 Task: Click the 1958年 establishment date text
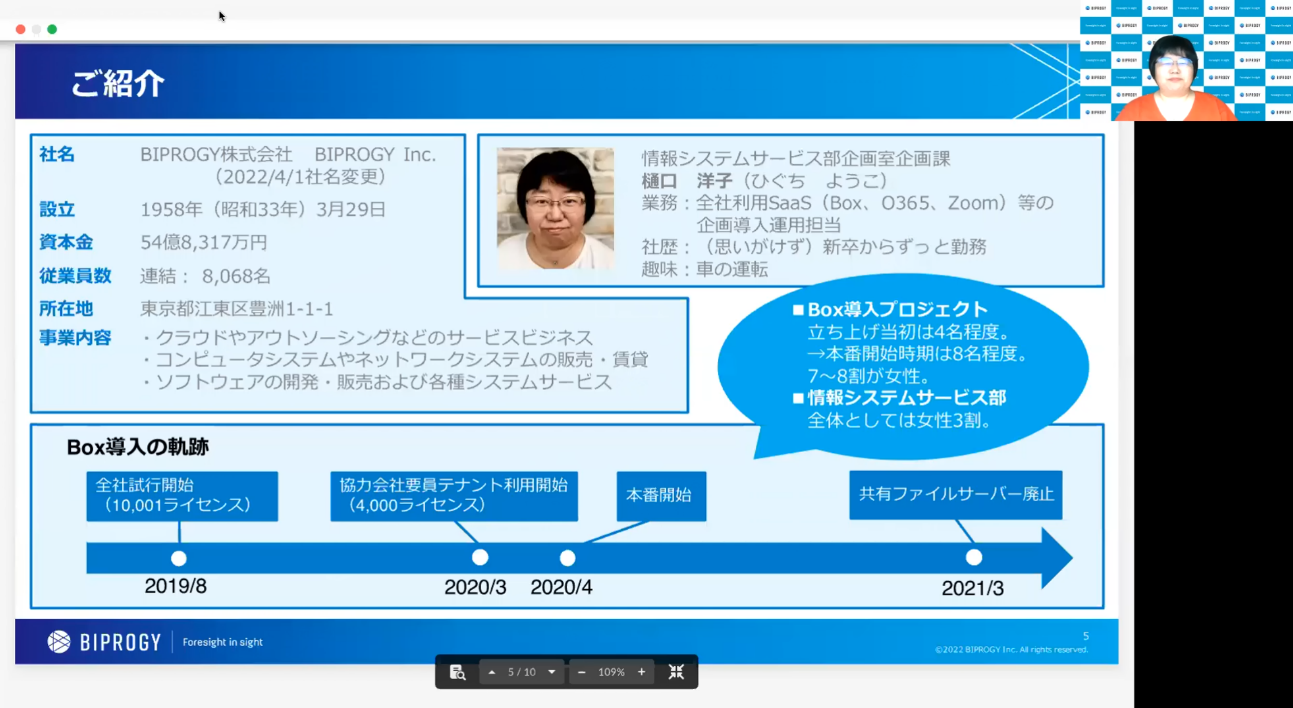[x=263, y=210]
